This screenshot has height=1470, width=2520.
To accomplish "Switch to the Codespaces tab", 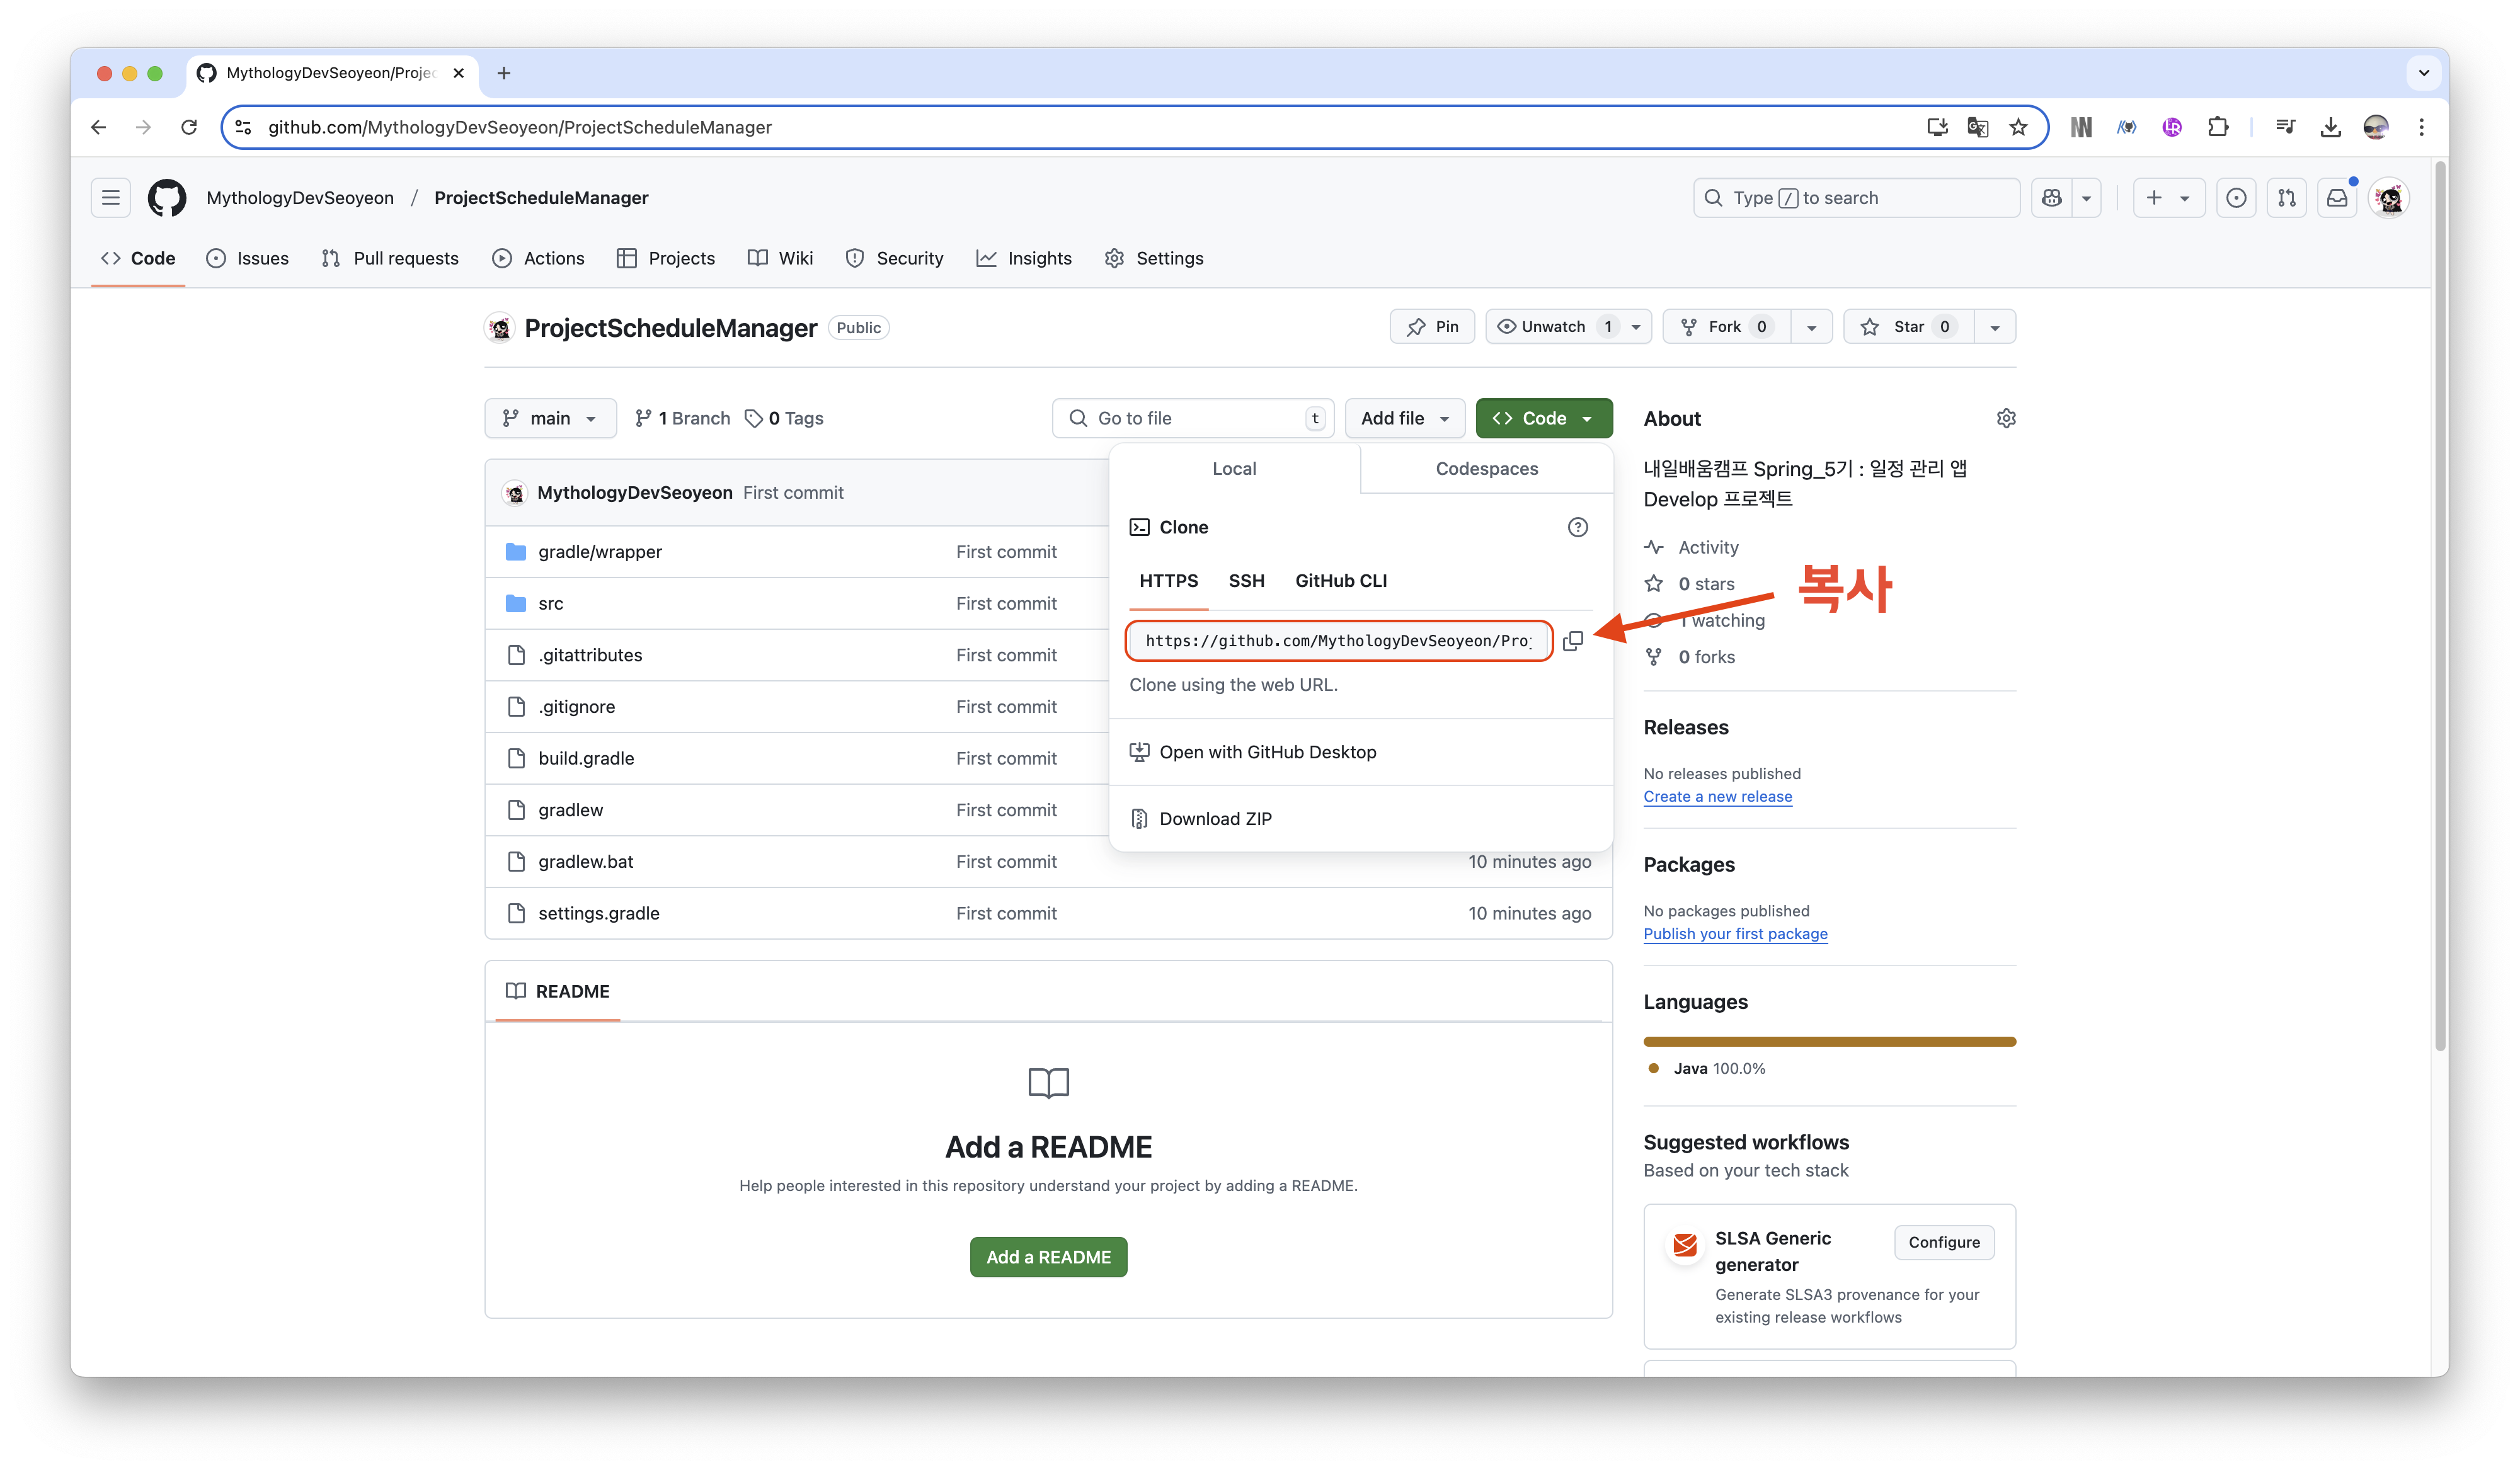I will 1486,469.
